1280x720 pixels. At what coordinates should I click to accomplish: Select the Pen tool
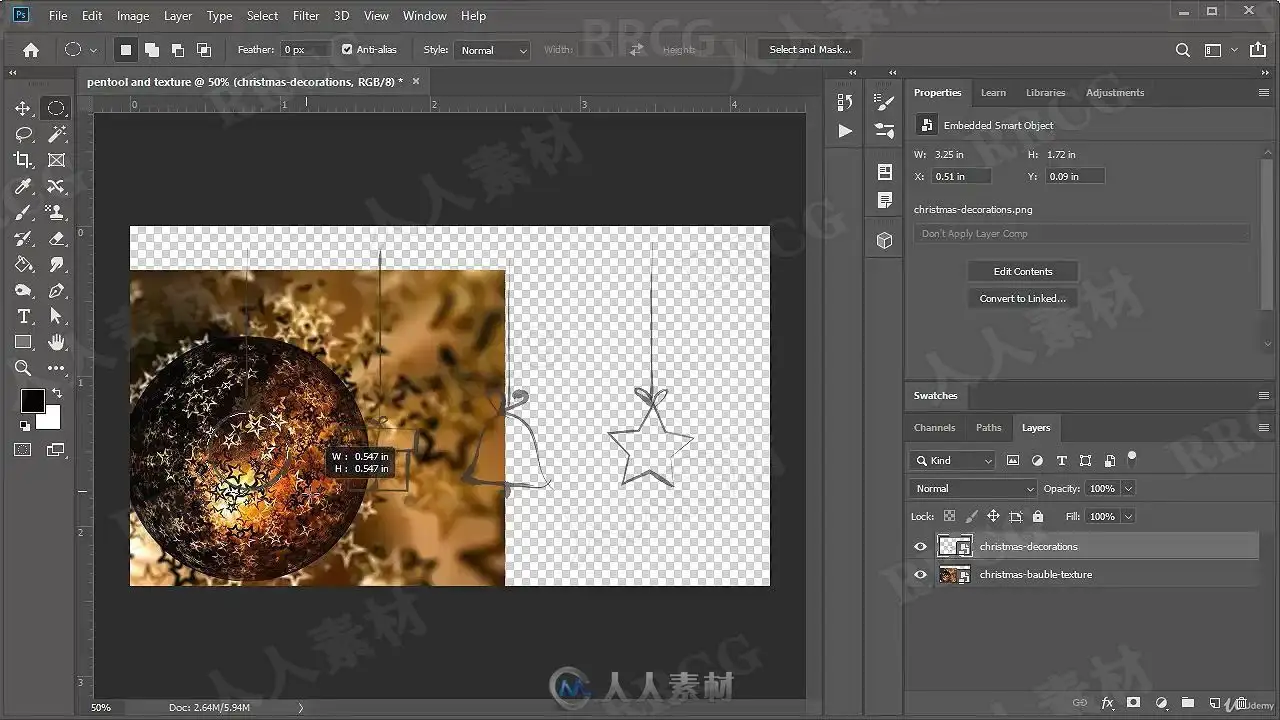point(57,291)
